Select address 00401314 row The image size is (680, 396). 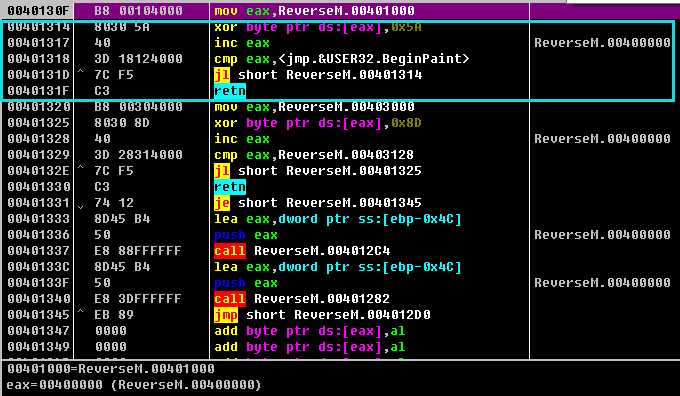(x=38, y=27)
